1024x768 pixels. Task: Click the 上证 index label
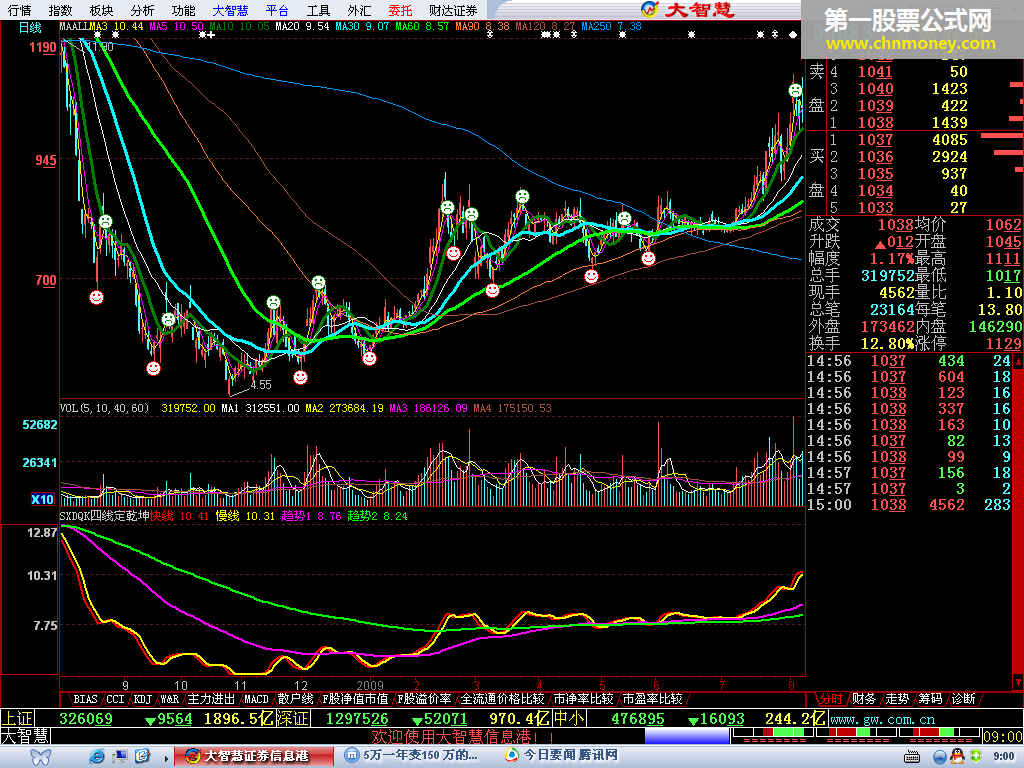(x=17, y=719)
